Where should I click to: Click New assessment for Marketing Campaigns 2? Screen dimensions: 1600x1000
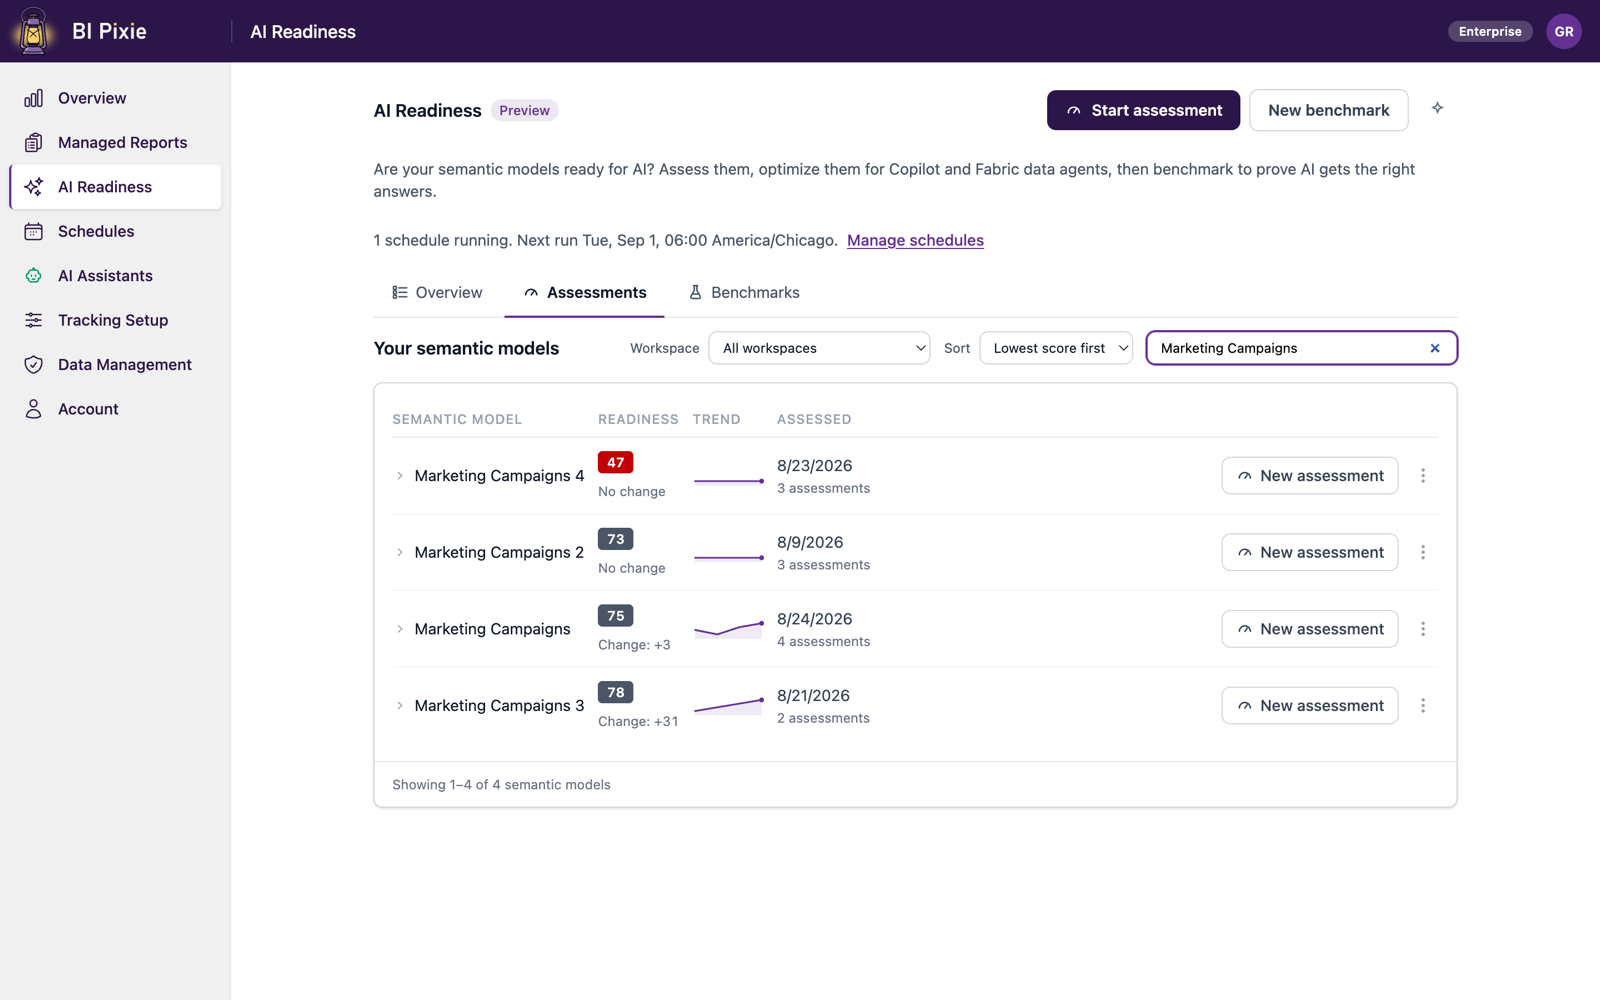click(1310, 552)
